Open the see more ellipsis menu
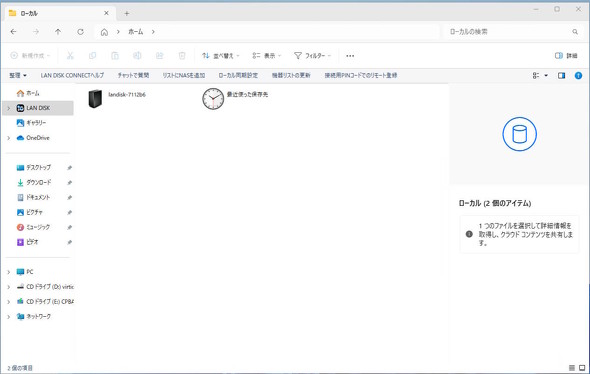 350,56
